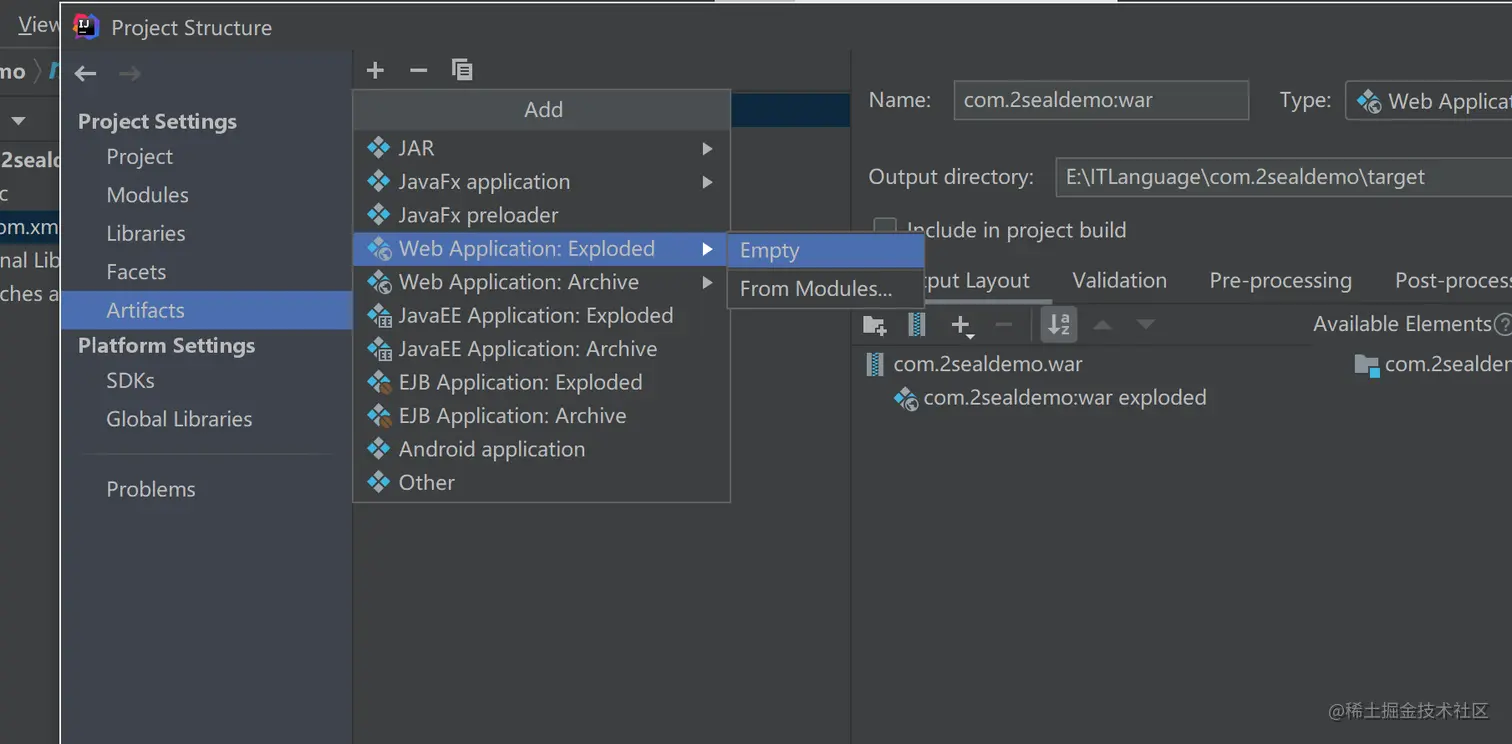Click the Android application icon
1512x744 pixels.
(x=378, y=449)
